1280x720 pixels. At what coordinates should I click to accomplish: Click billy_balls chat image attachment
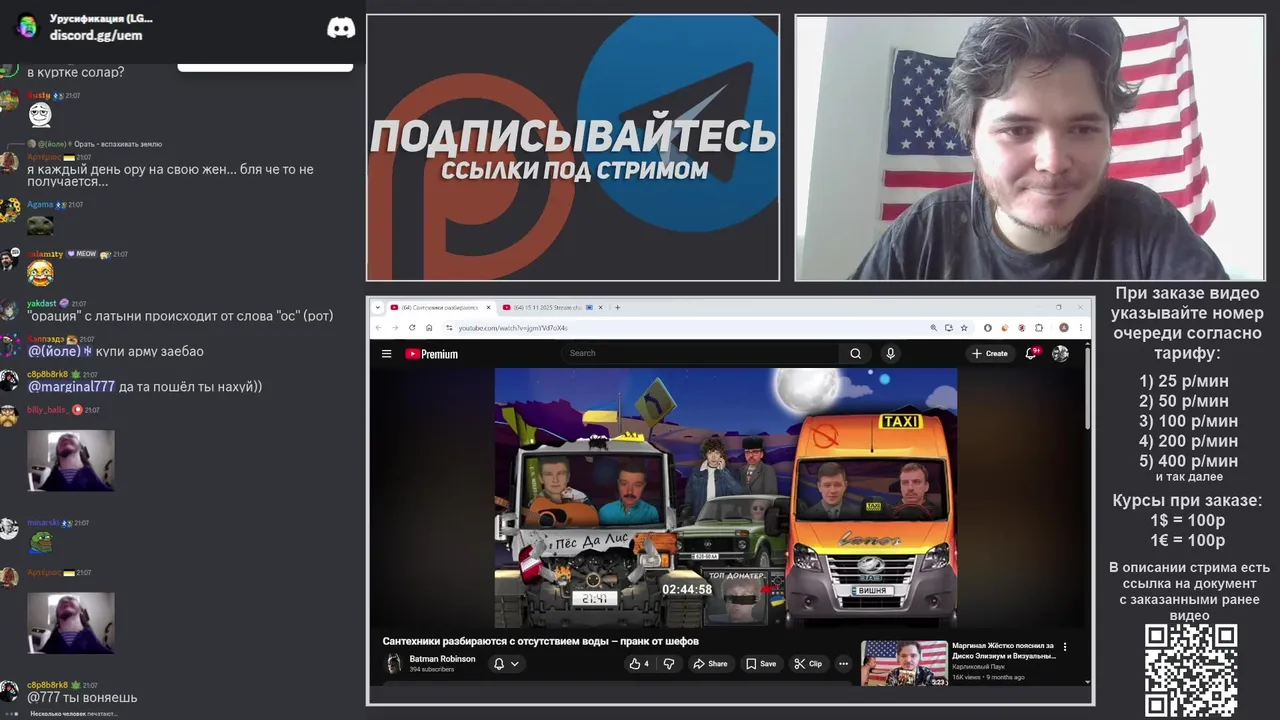coord(71,461)
